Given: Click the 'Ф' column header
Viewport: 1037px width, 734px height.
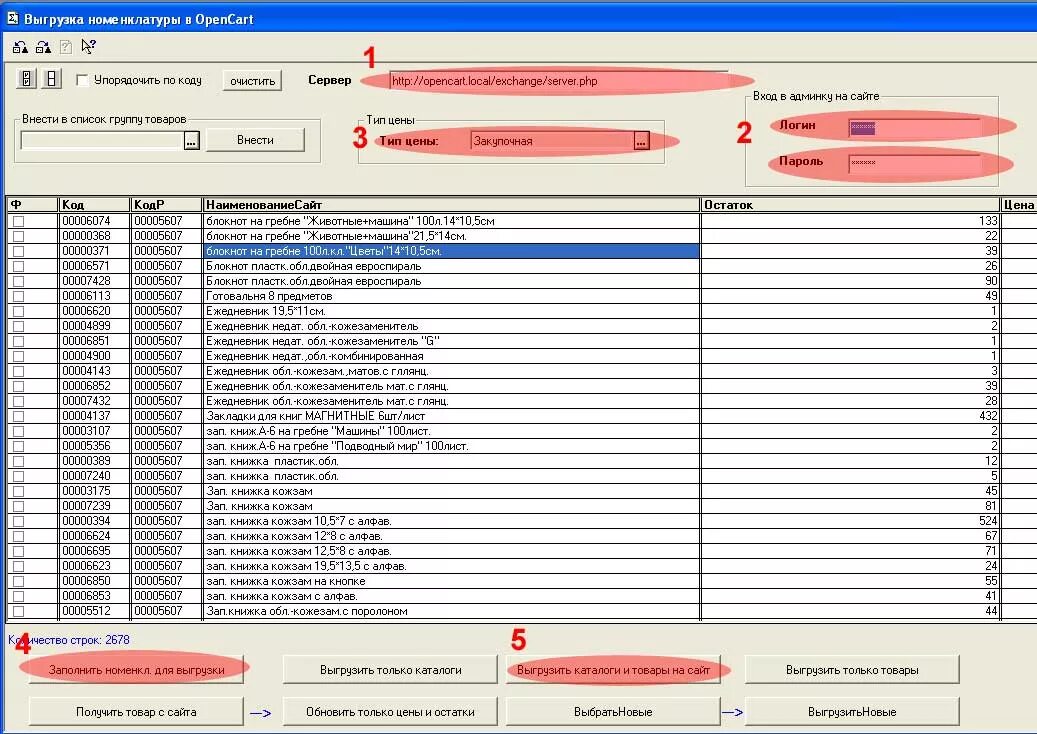Looking at the screenshot, I should click(x=32, y=205).
